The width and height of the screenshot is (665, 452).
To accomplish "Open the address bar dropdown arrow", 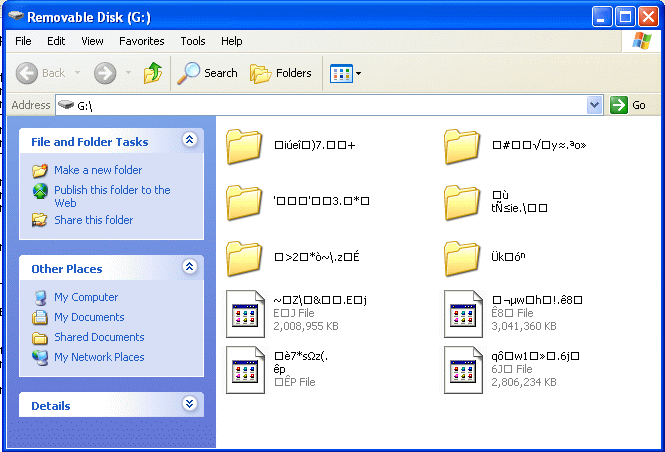I will 595,105.
